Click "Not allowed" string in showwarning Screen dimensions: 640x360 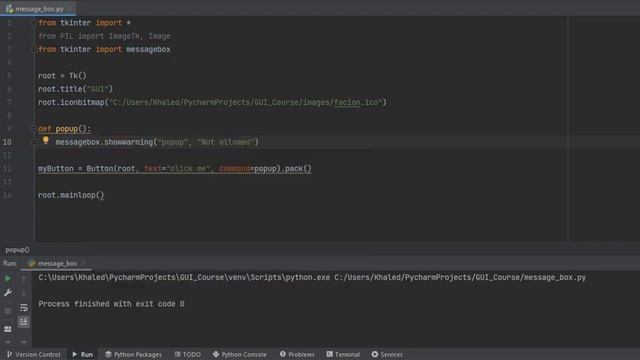pos(226,142)
